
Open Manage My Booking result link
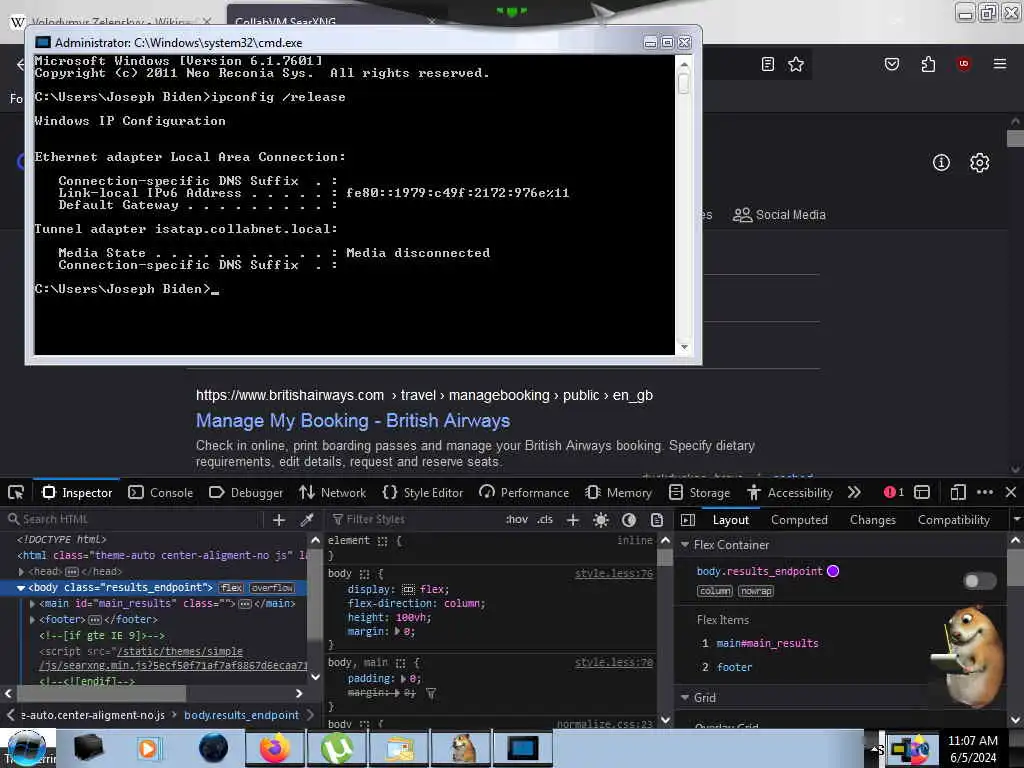(353, 421)
